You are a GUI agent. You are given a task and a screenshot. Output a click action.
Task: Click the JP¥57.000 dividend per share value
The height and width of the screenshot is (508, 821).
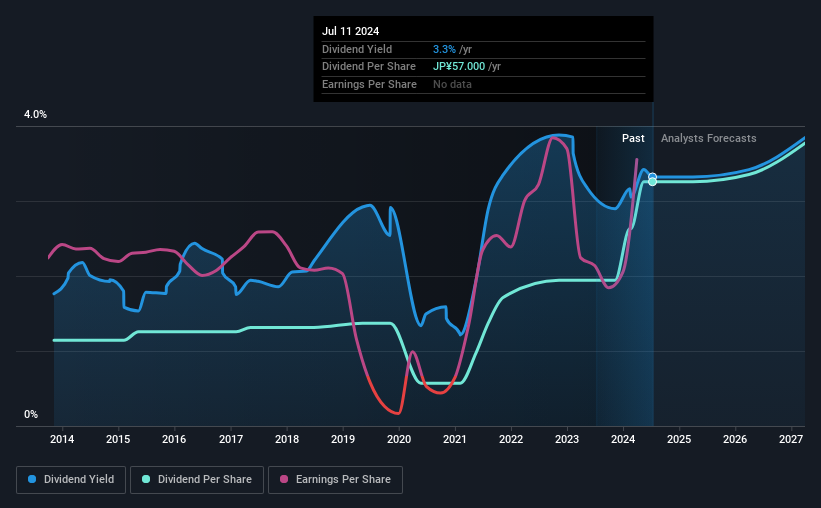point(459,67)
